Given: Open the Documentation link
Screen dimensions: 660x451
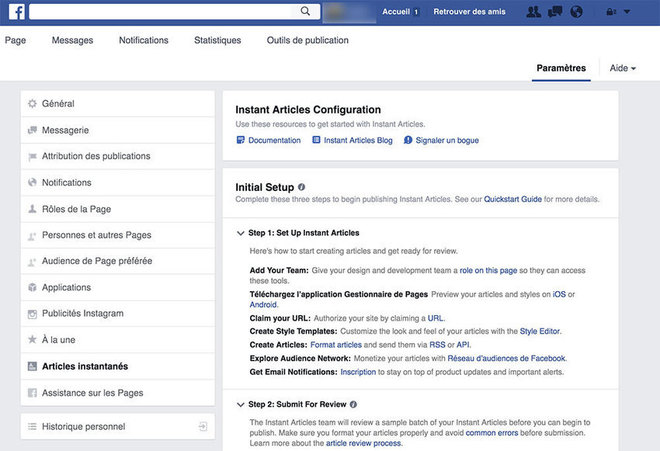Looking at the screenshot, I should click(x=274, y=140).
